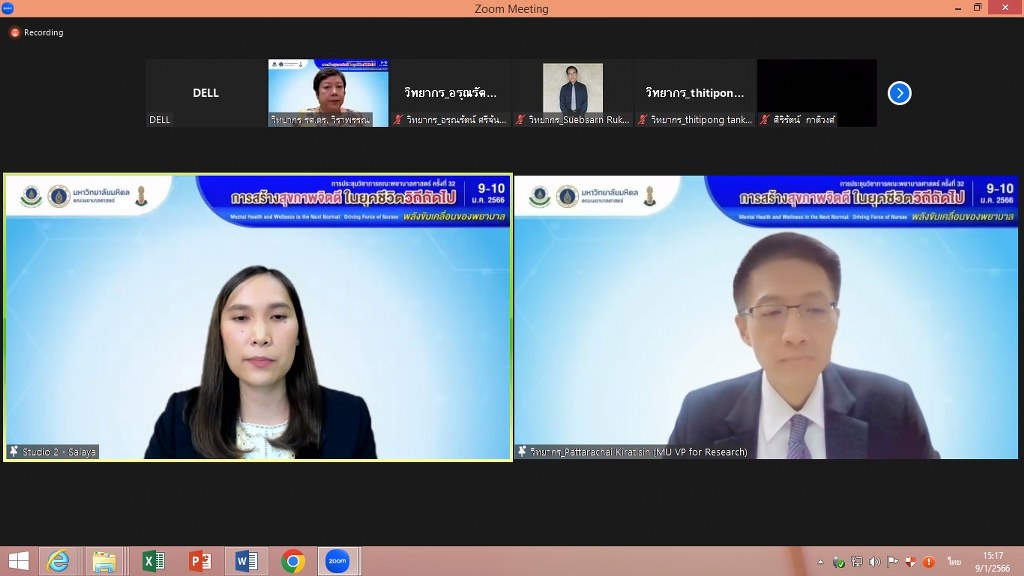Open File Explorer from the taskbar
This screenshot has width=1024, height=576.
tap(105, 561)
